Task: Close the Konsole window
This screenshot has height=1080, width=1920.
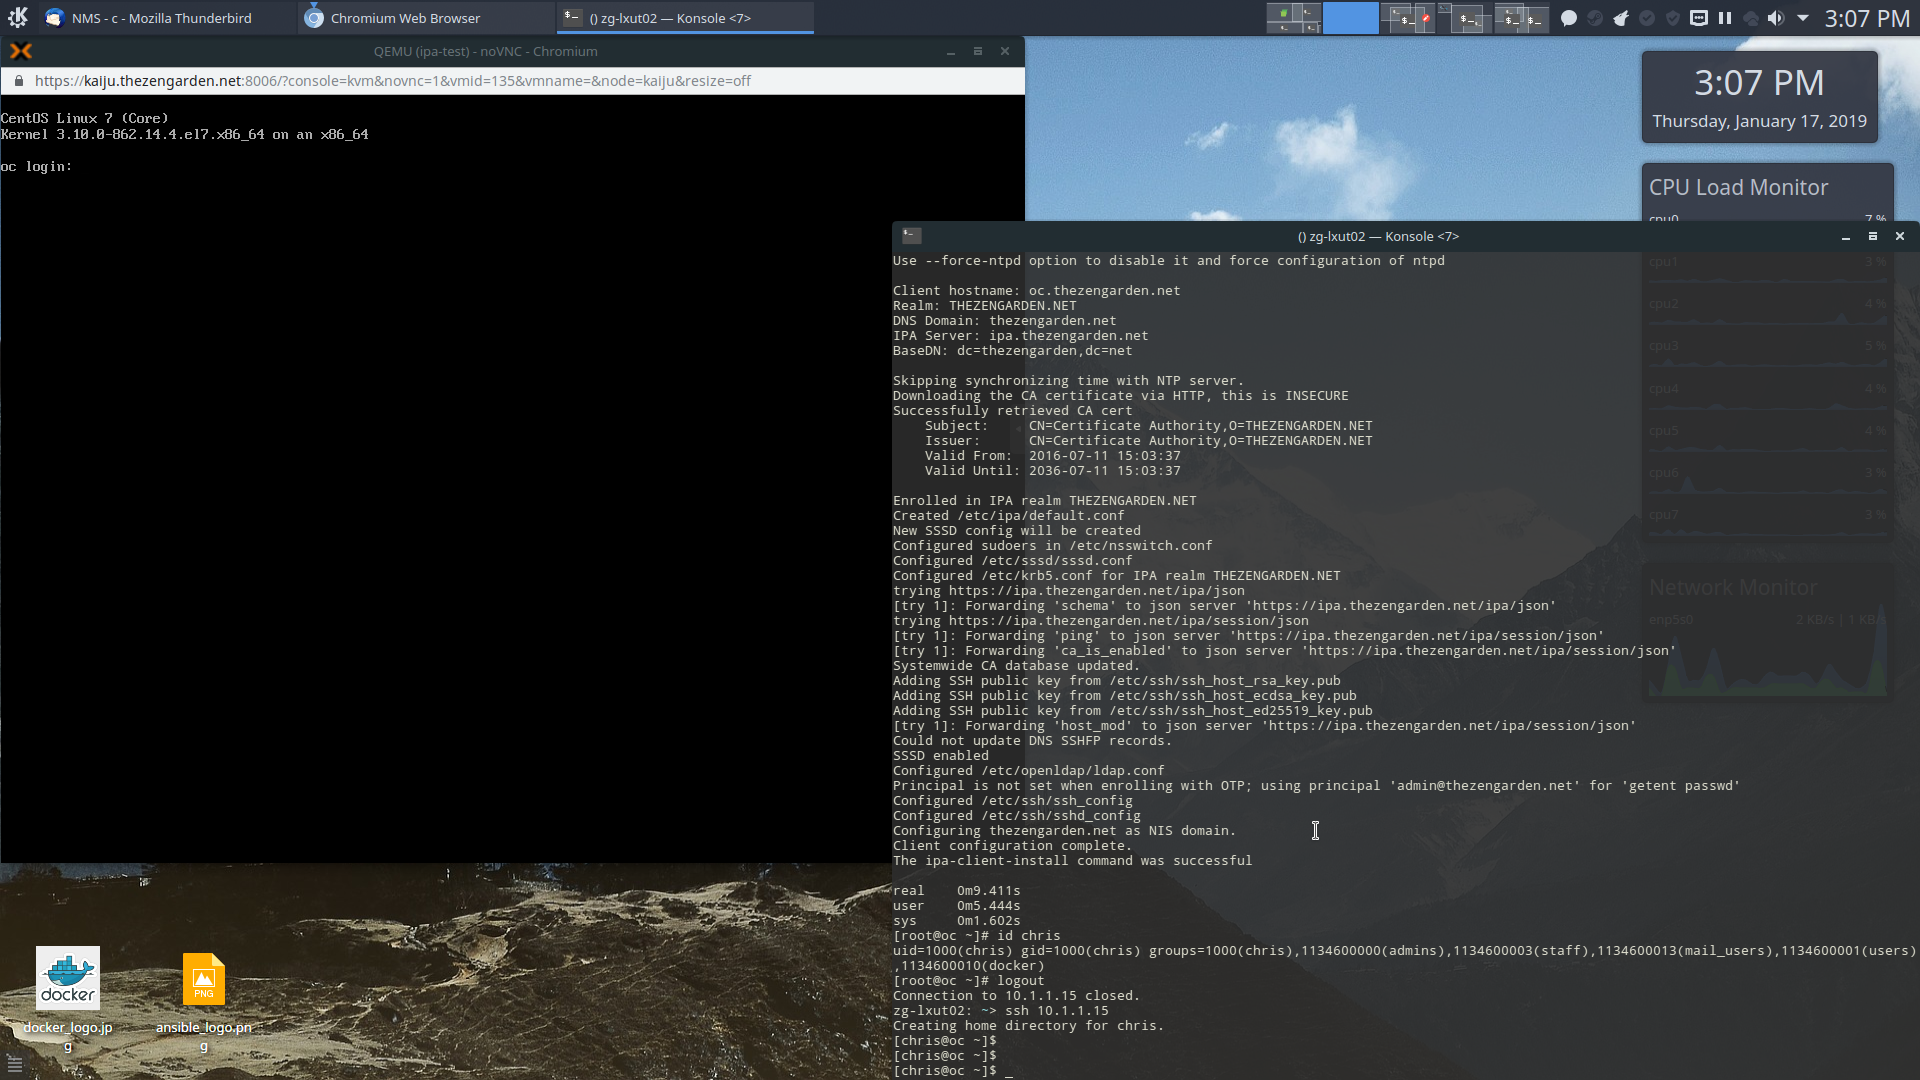Action: pos(1900,236)
